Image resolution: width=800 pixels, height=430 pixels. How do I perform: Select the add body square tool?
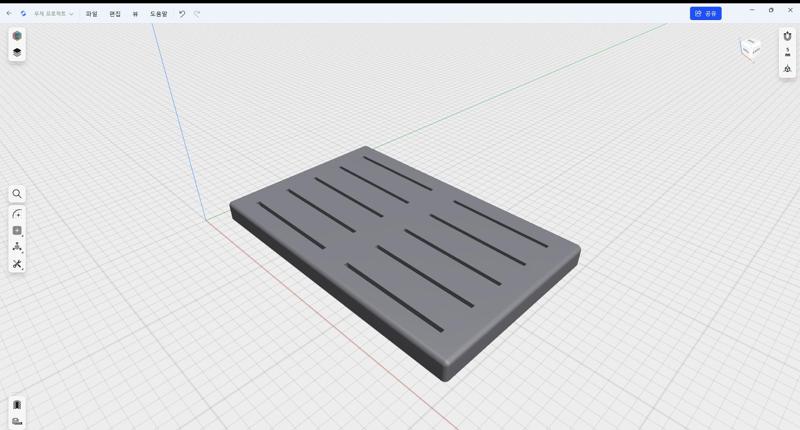[17, 231]
